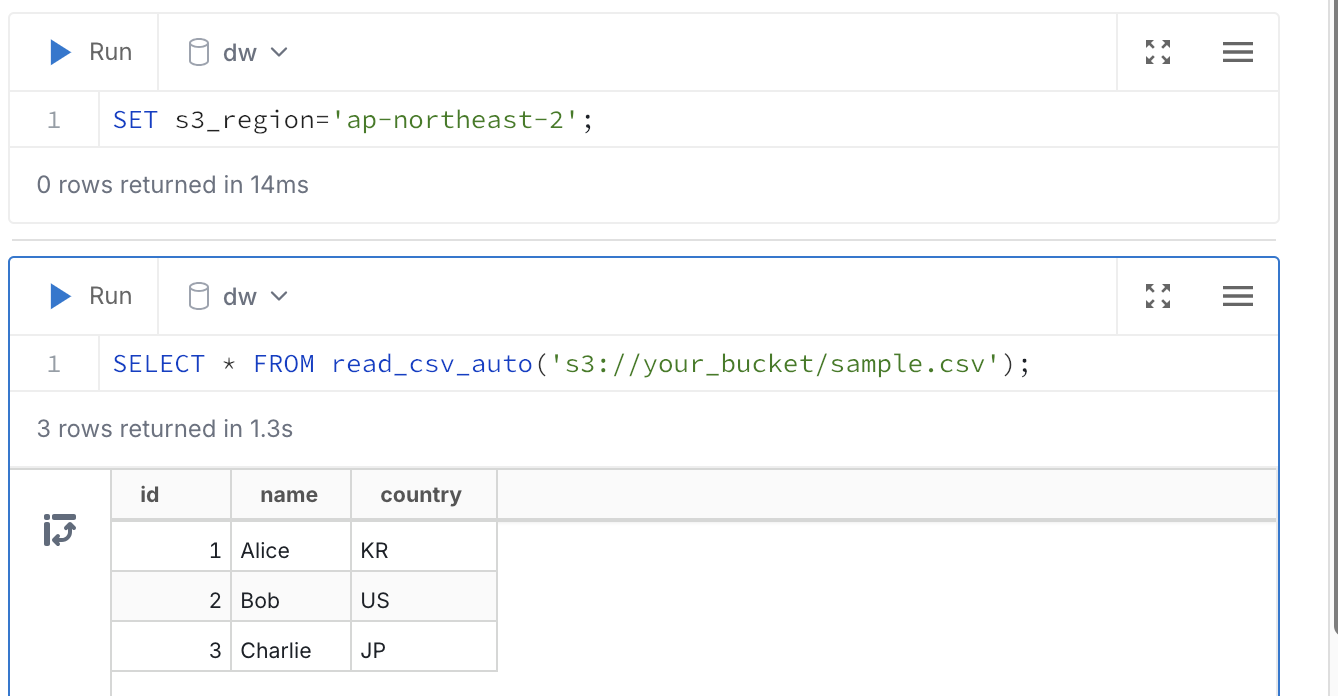
Task: Click line number 1 in the SELECT cell
Action: 53,363
